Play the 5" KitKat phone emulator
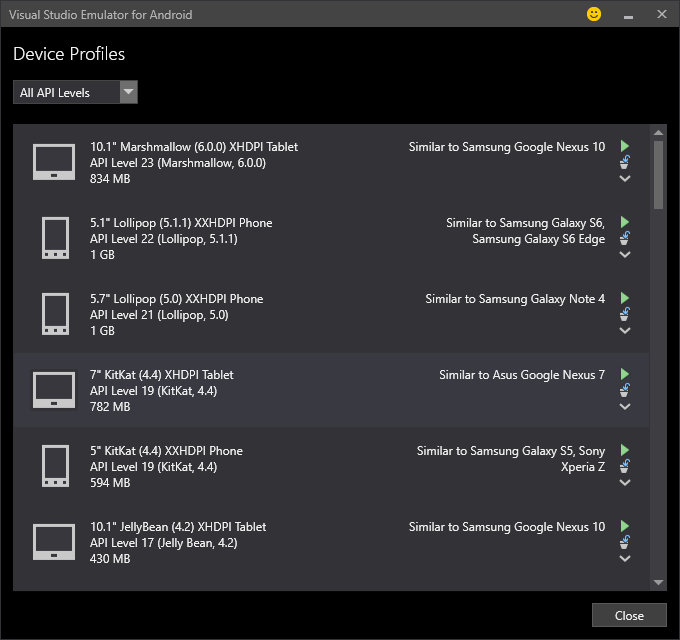 [625, 450]
